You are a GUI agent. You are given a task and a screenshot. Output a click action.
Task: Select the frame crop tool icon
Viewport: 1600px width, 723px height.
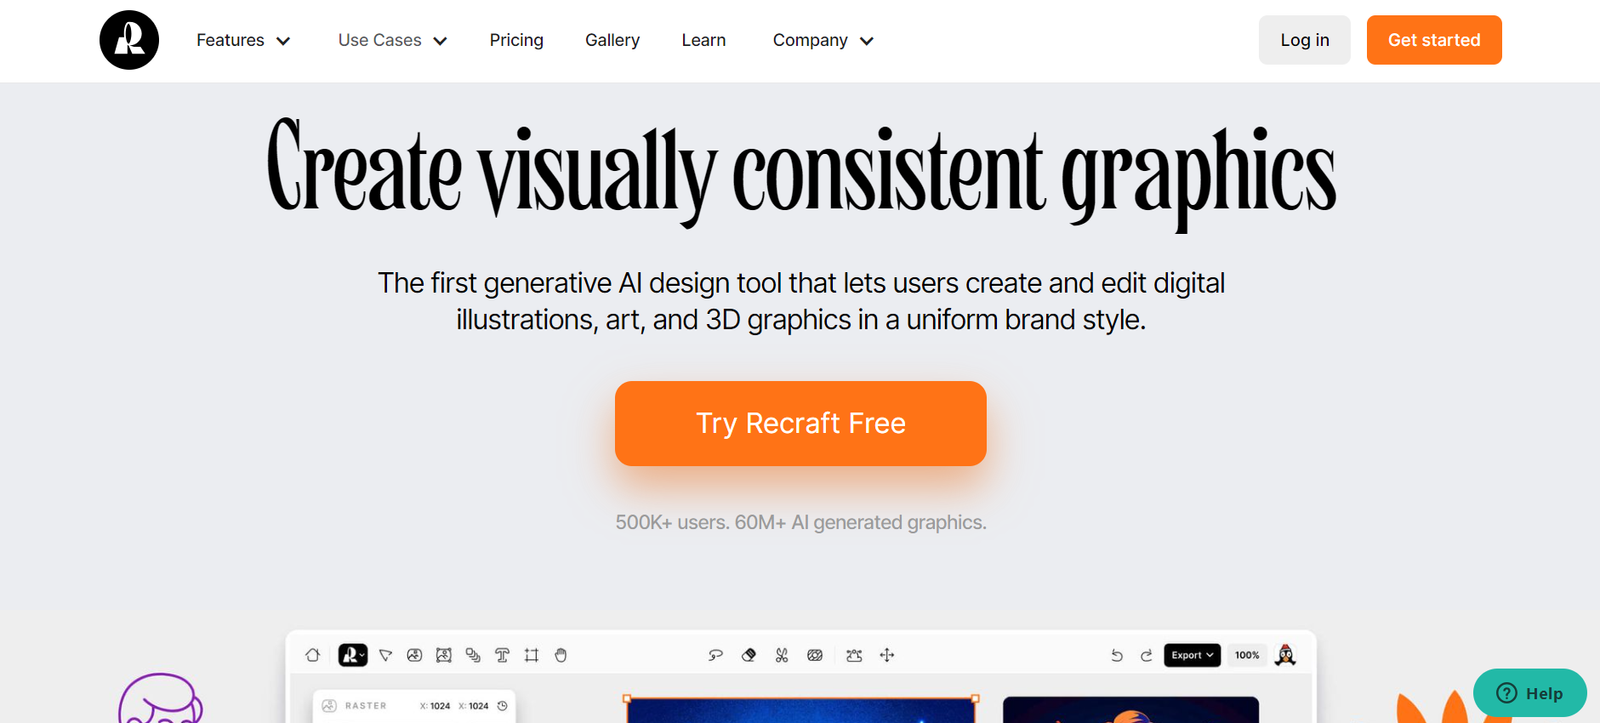(x=532, y=655)
